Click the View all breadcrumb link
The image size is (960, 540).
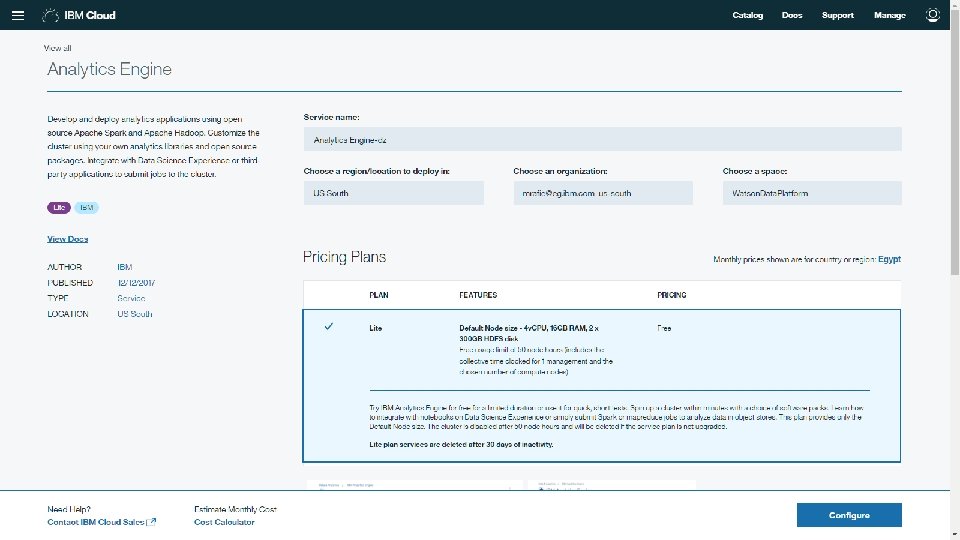coord(58,48)
